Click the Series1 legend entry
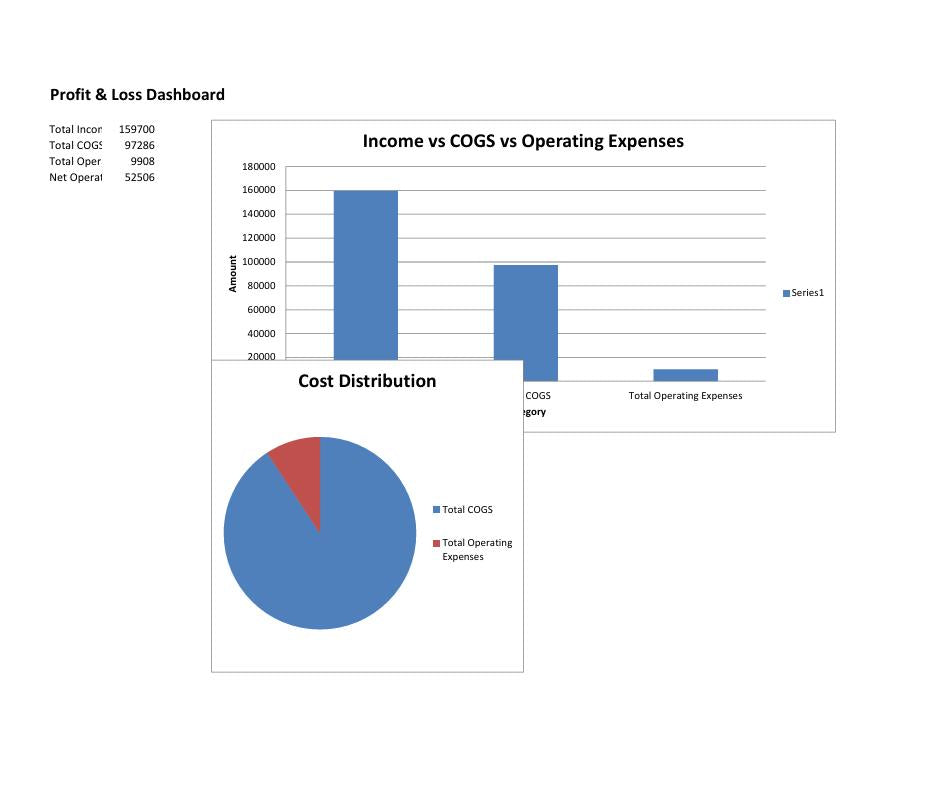 tap(806, 292)
